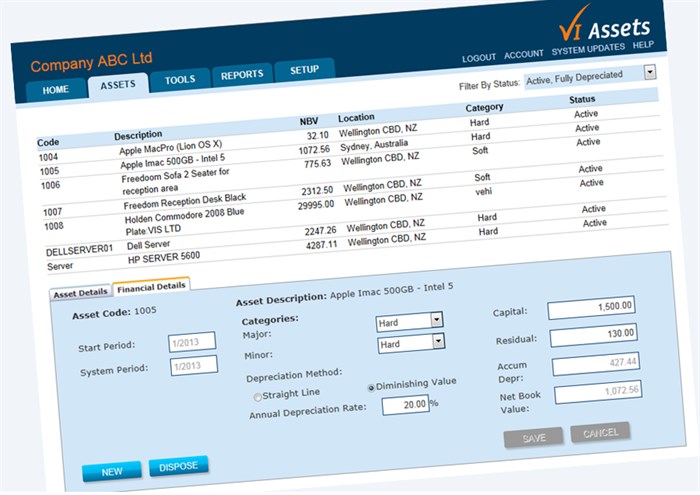The height and width of the screenshot is (495, 700).
Task: Click the VI Assets logo
Action: pos(605,25)
